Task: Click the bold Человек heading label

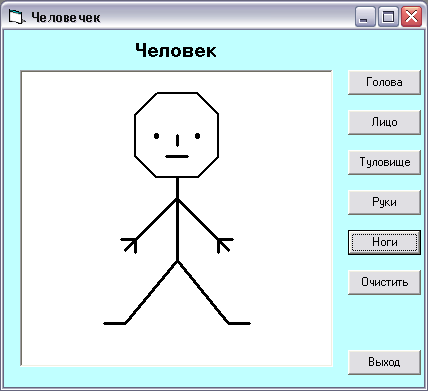Action: (176, 51)
